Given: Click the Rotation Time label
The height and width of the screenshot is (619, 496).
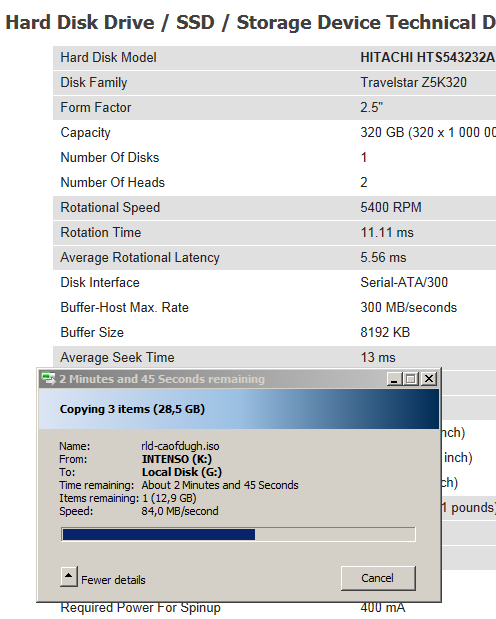Looking at the screenshot, I should point(101,233).
